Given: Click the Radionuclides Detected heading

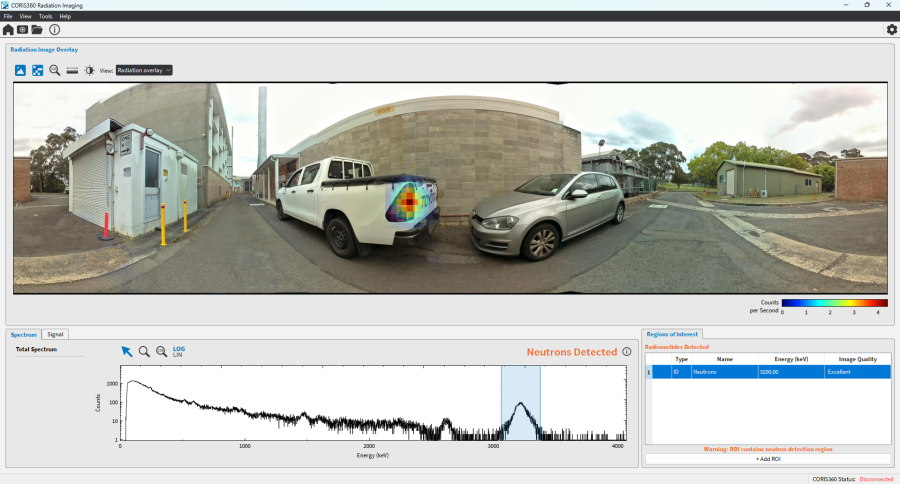Looking at the screenshot, I should click(676, 347).
